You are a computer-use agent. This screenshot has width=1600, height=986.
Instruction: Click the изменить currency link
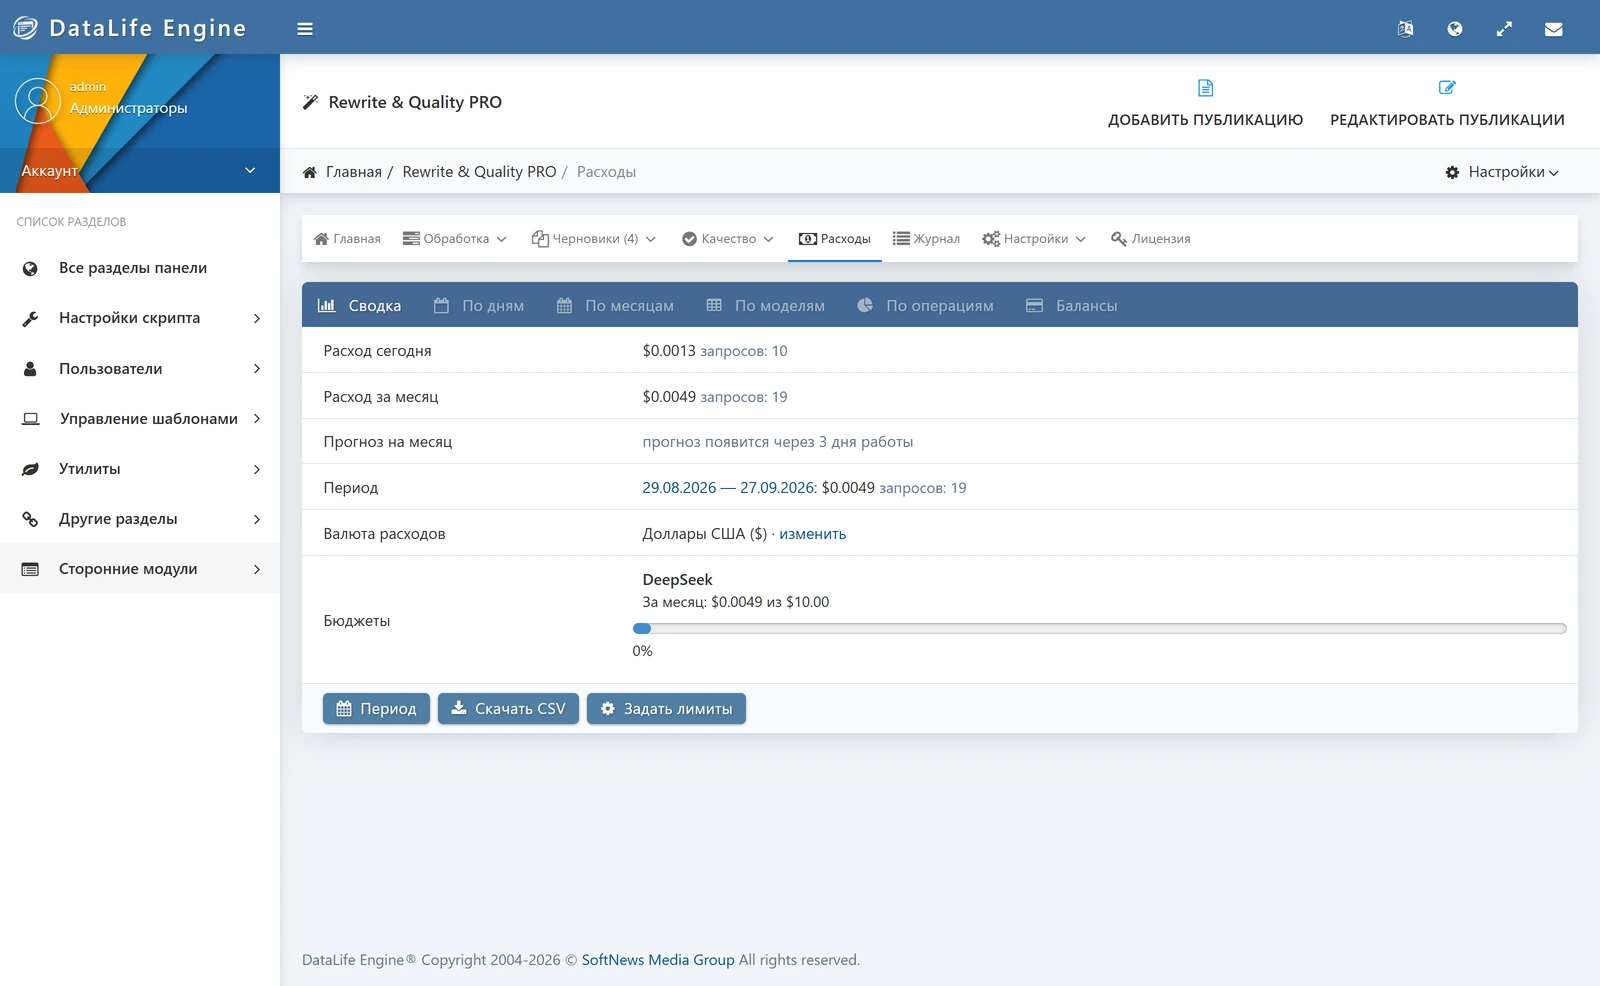click(x=813, y=534)
